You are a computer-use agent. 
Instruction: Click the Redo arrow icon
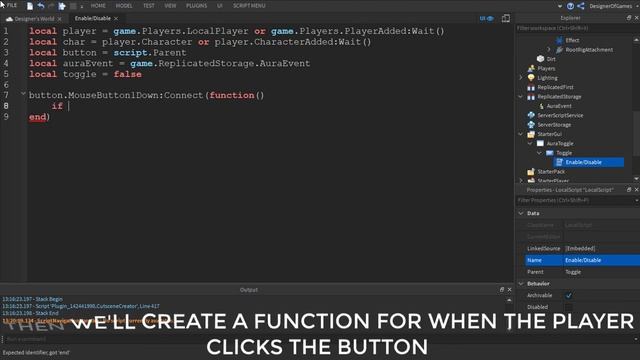coord(51,6)
